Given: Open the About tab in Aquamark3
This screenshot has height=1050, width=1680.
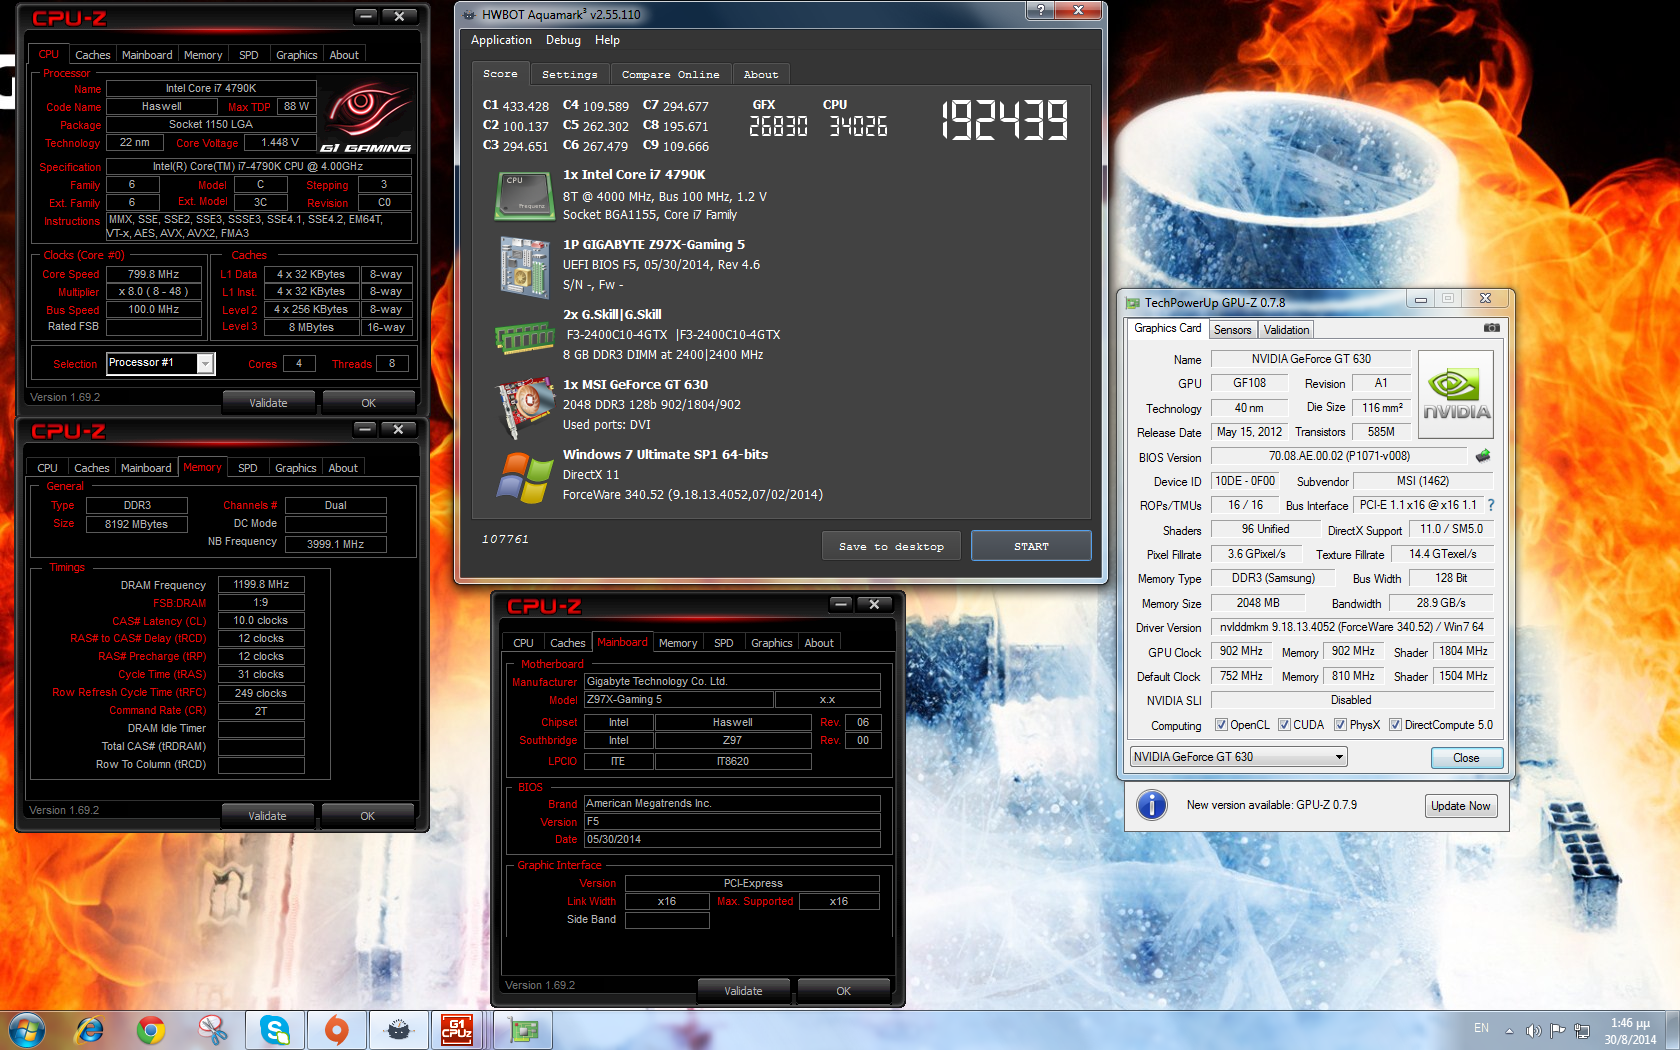Looking at the screenshot, I should pos(761,75).
